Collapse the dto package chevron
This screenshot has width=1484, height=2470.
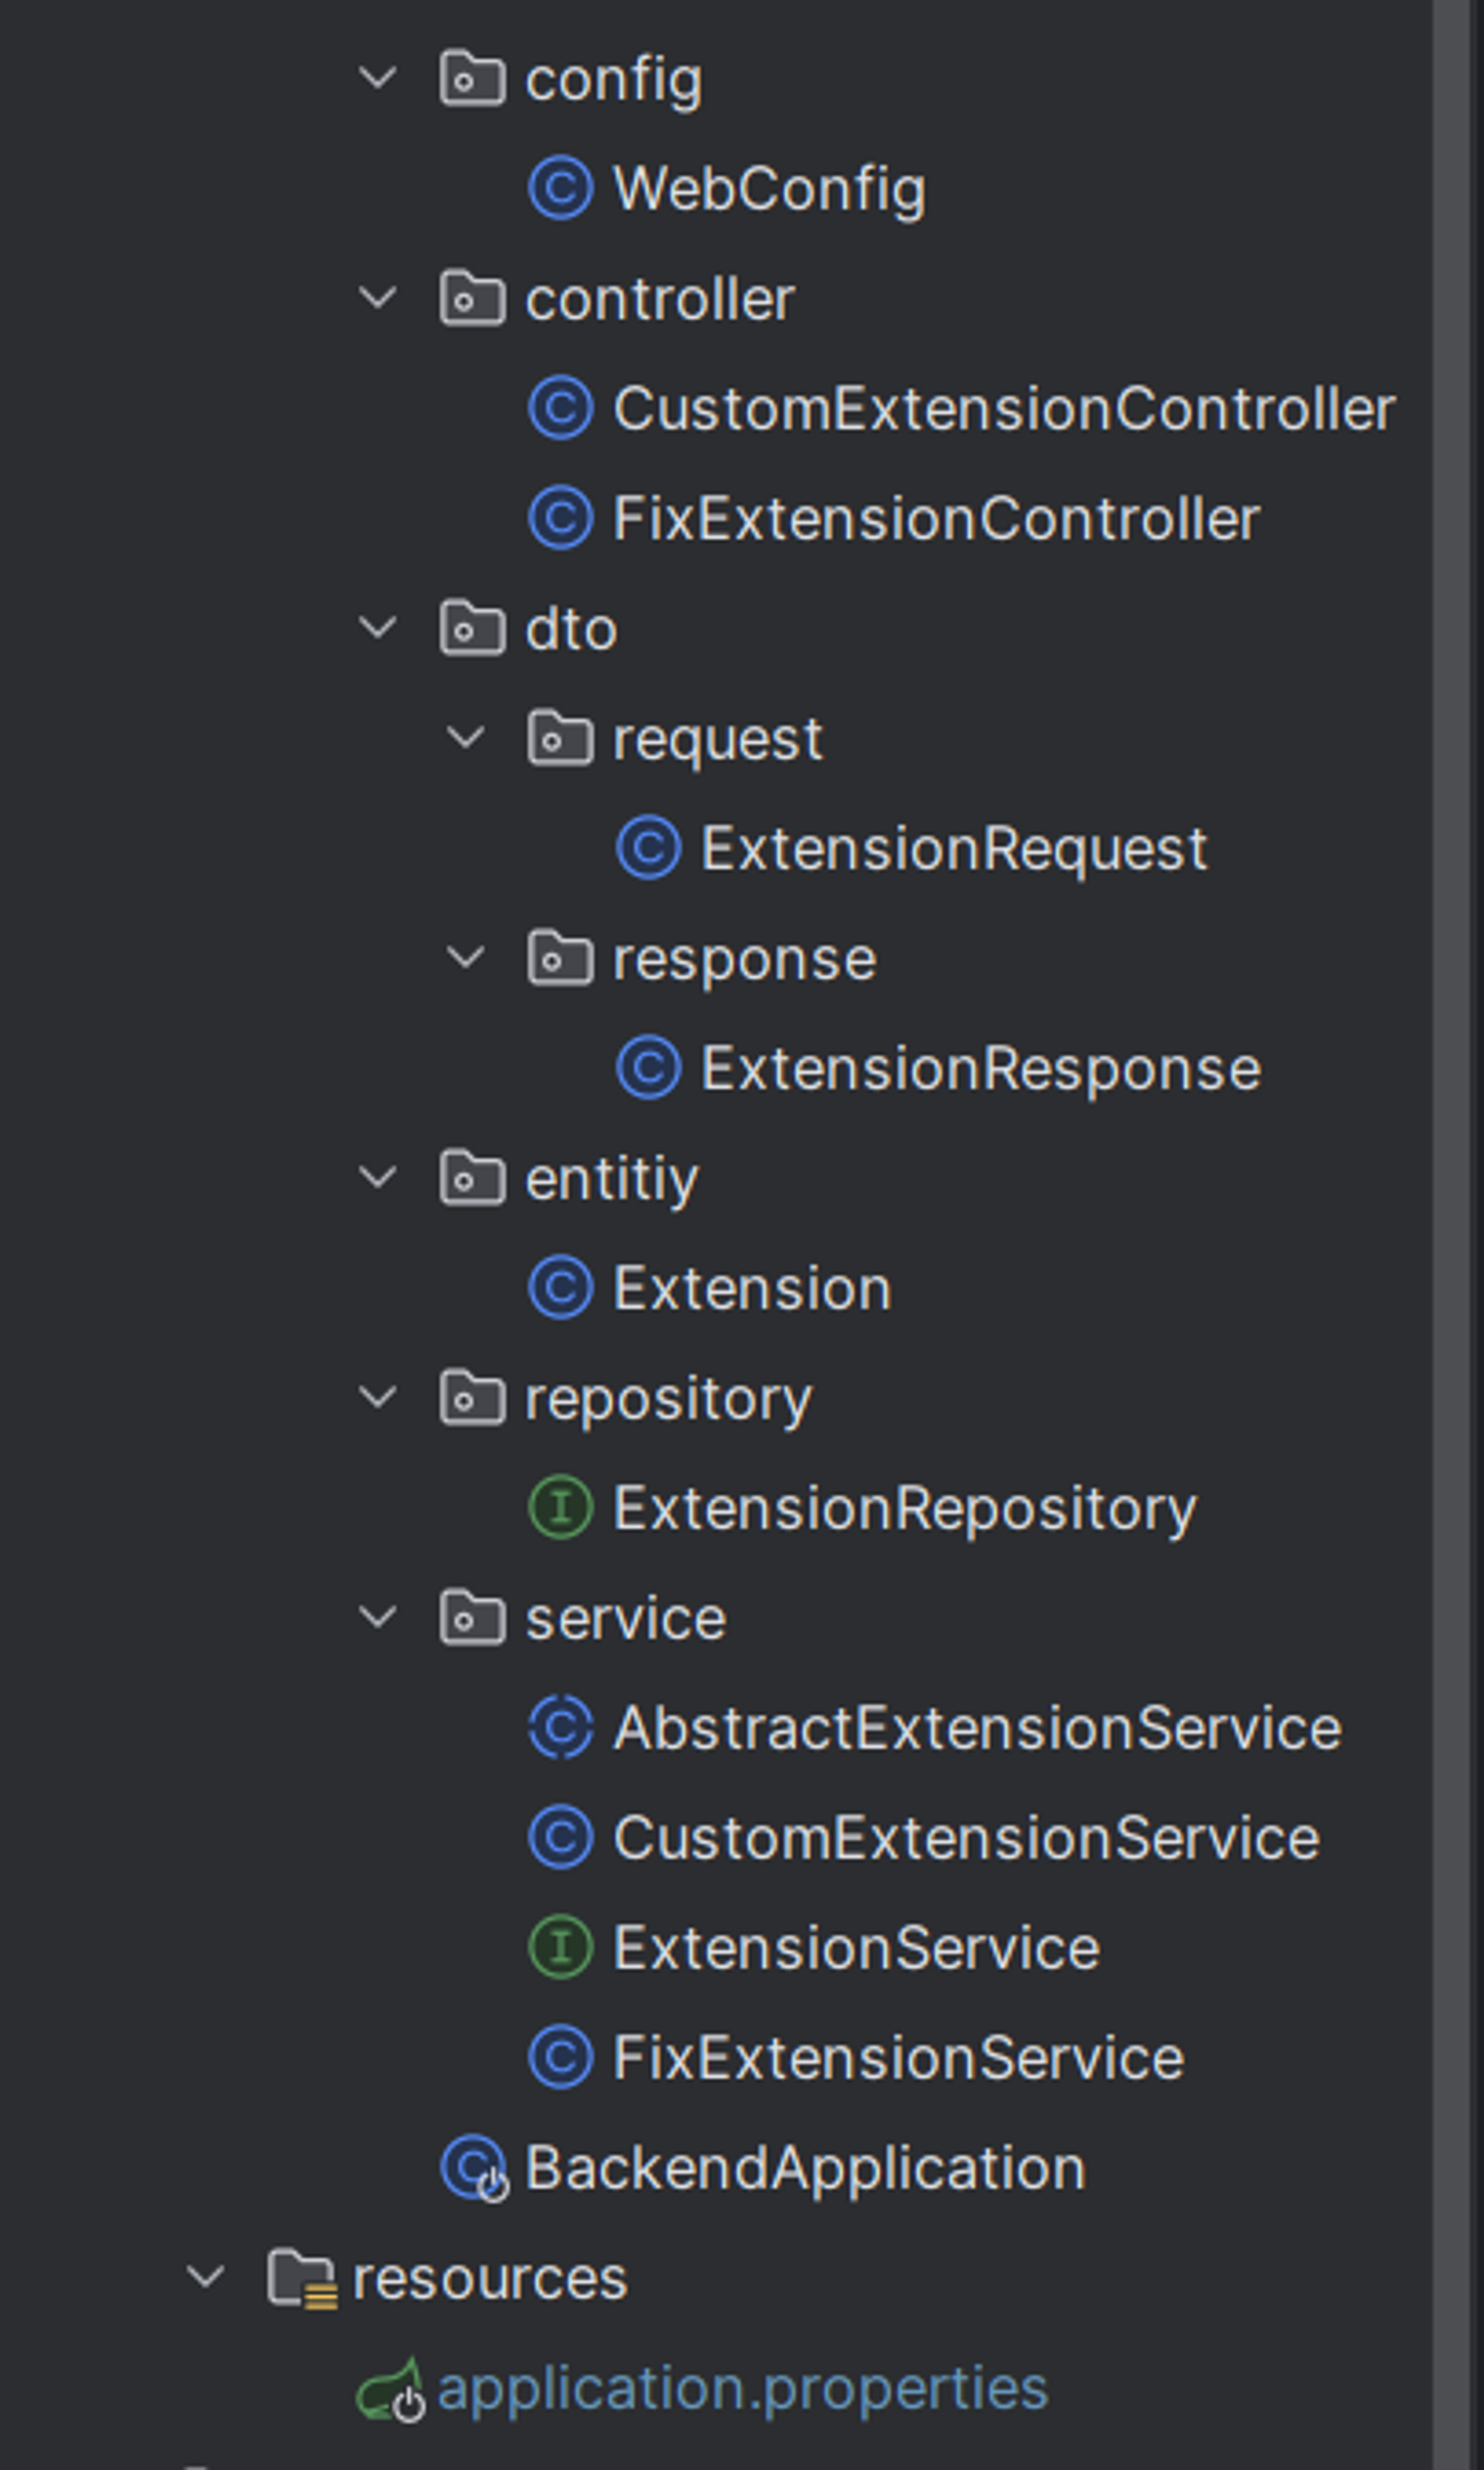tap(378, 629)
